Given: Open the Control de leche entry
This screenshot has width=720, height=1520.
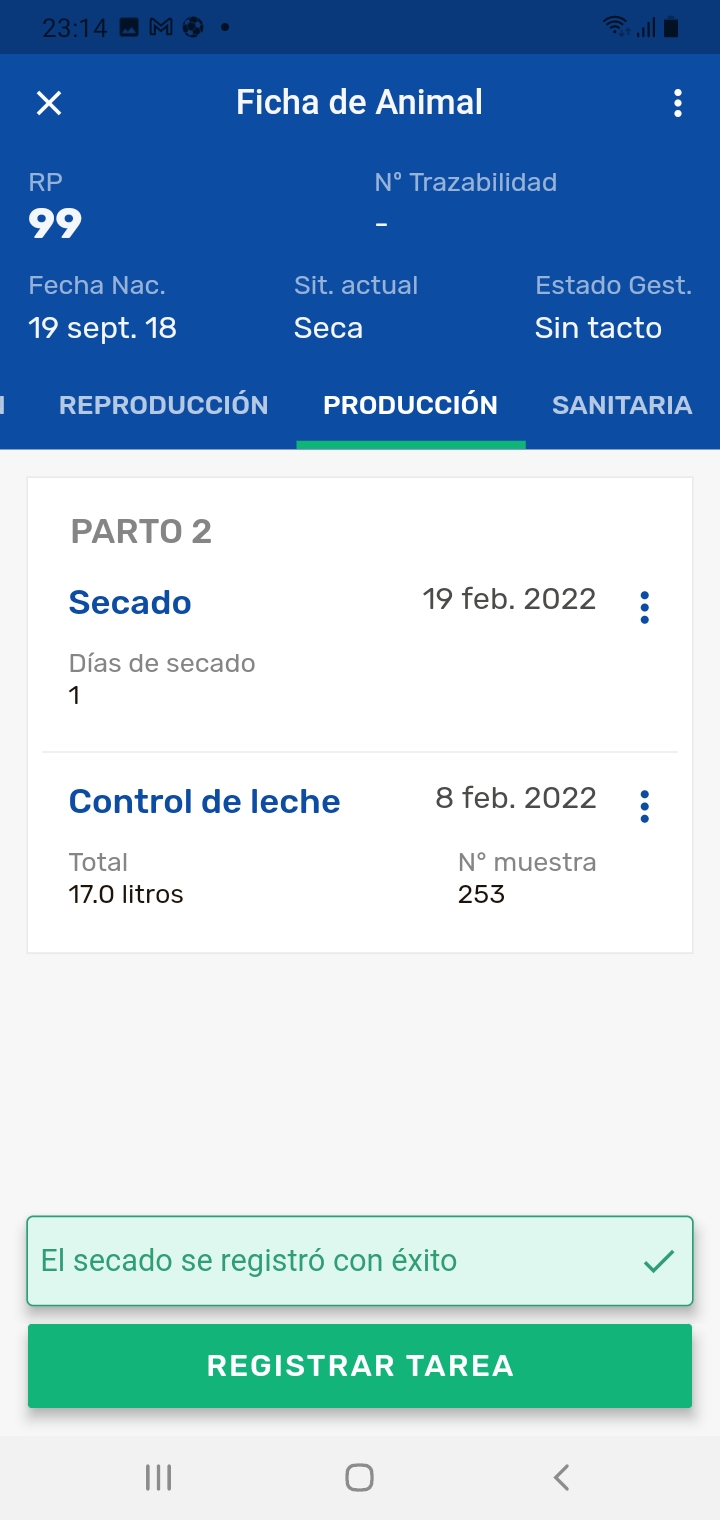Looking at the screenshot, I should coord(205,802).
